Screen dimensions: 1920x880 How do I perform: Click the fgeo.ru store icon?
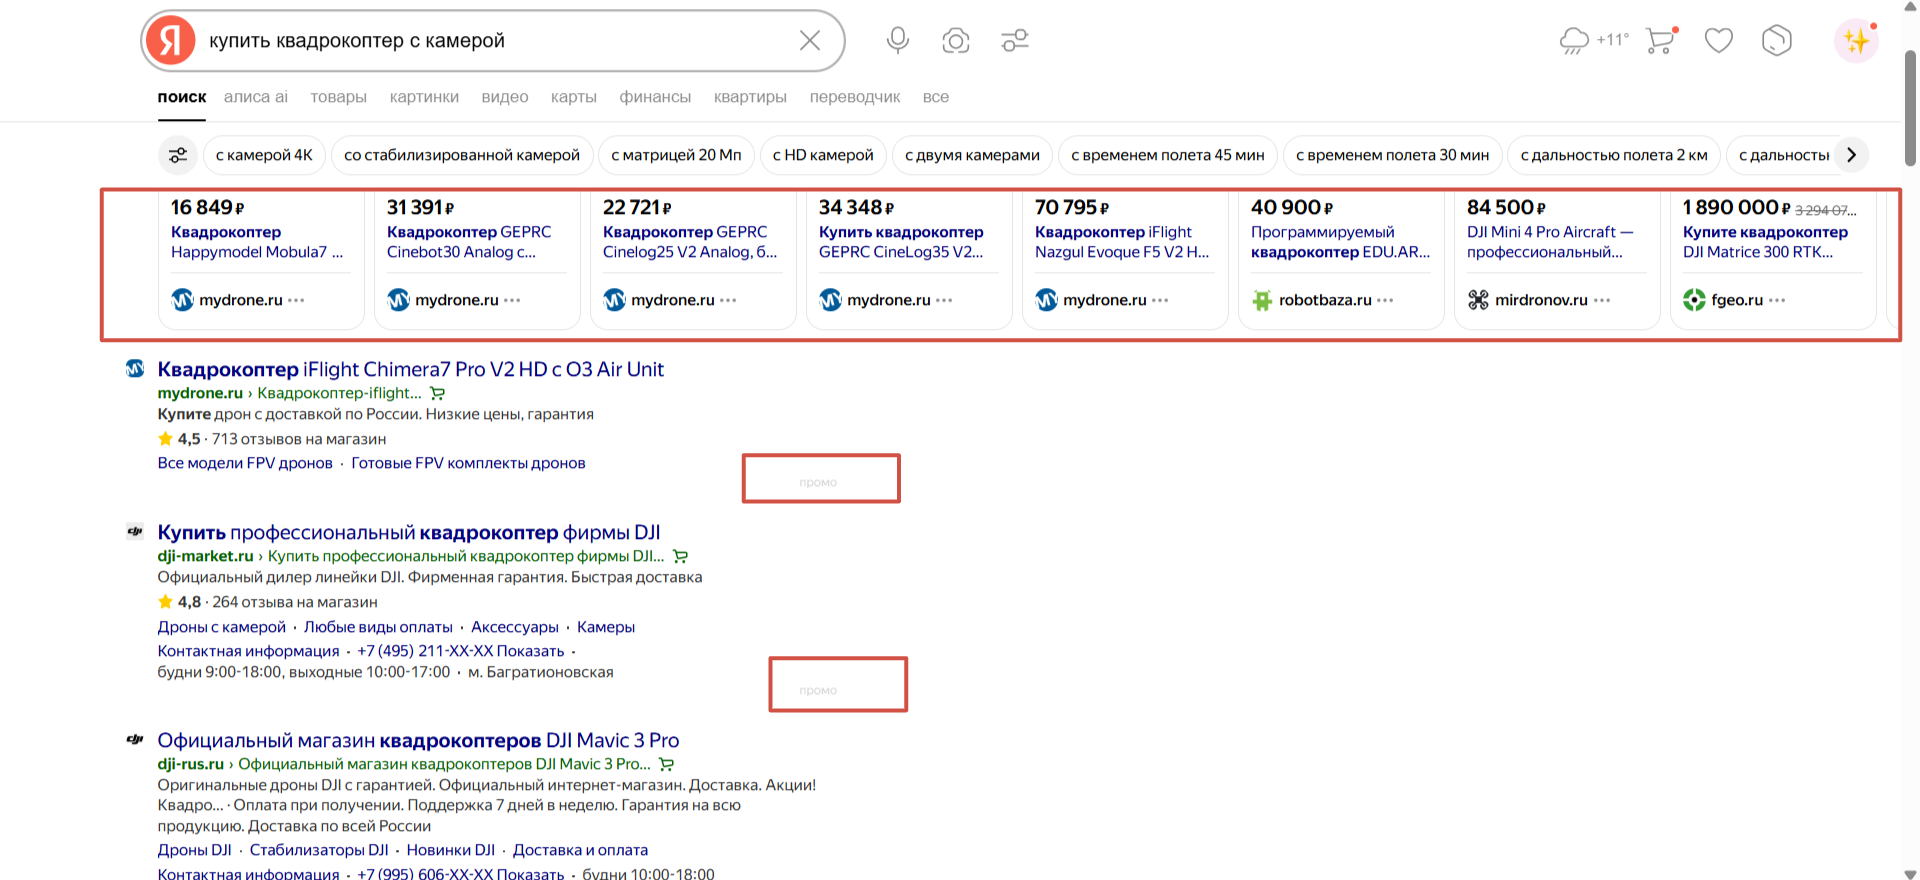[1694, 300]
